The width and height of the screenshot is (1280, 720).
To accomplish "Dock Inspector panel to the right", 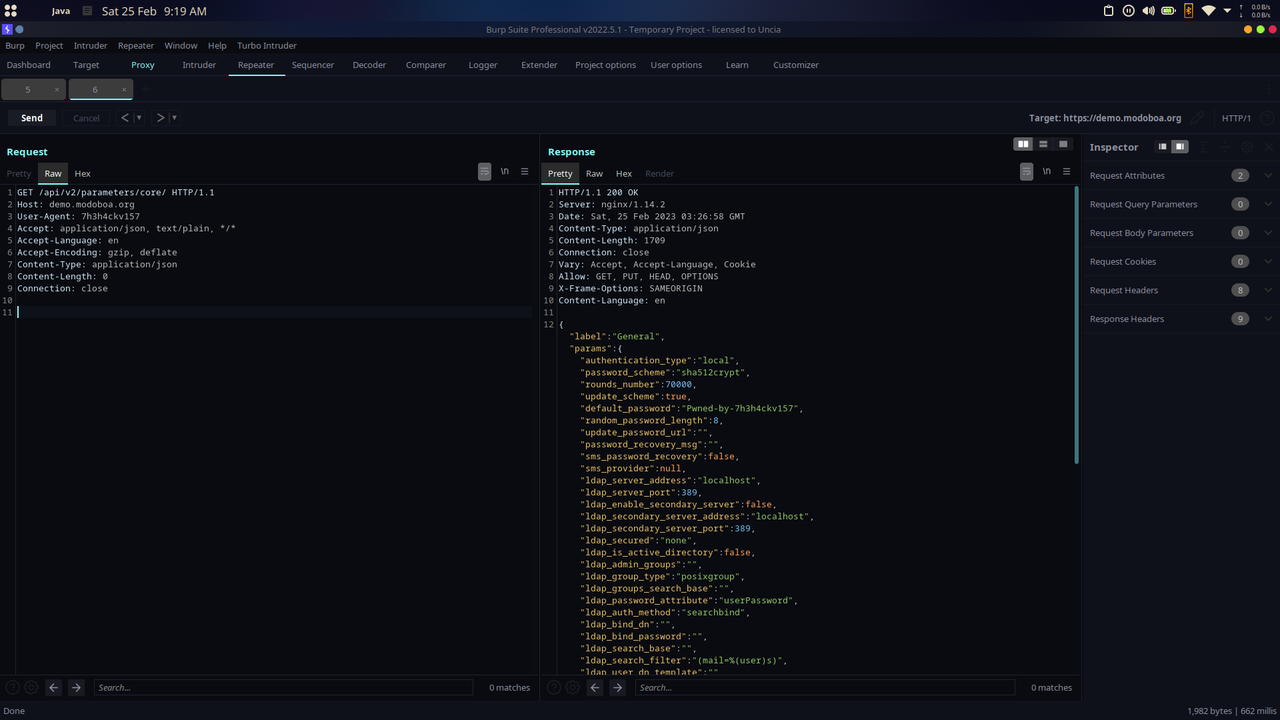I will point(1180,147).
